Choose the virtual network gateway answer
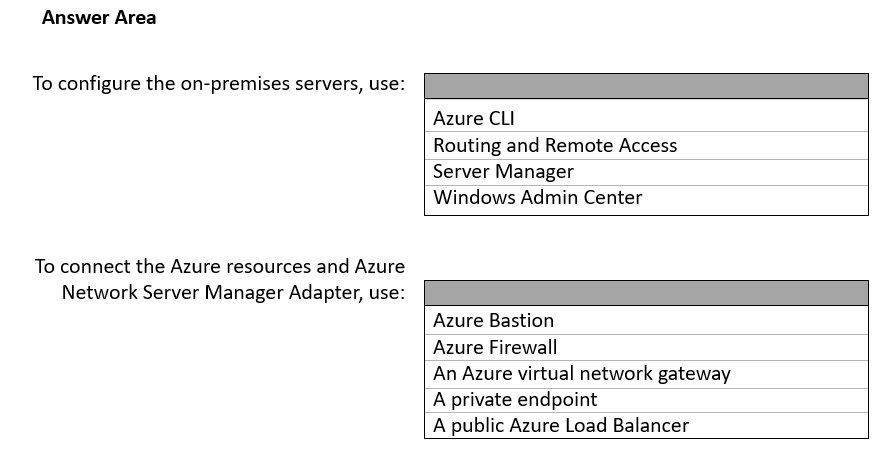Viewport: 888px width, 459px height. click(x=581, y=373)
